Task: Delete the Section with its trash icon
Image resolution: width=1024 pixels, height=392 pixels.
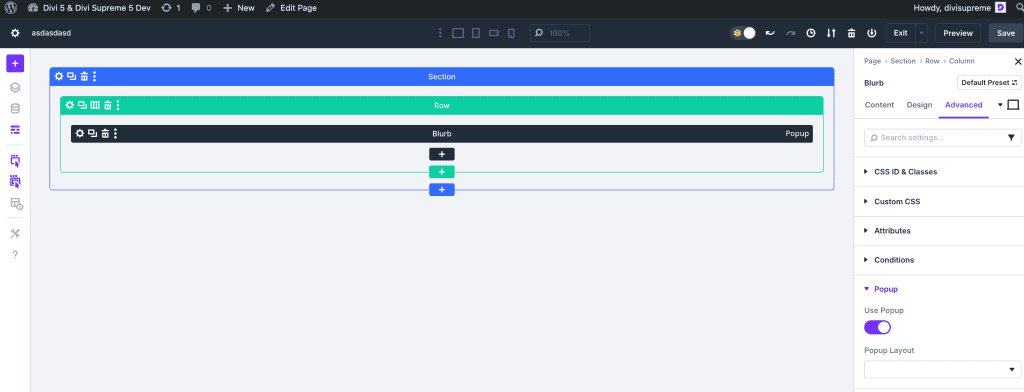Action: click(x=84, y=76)
